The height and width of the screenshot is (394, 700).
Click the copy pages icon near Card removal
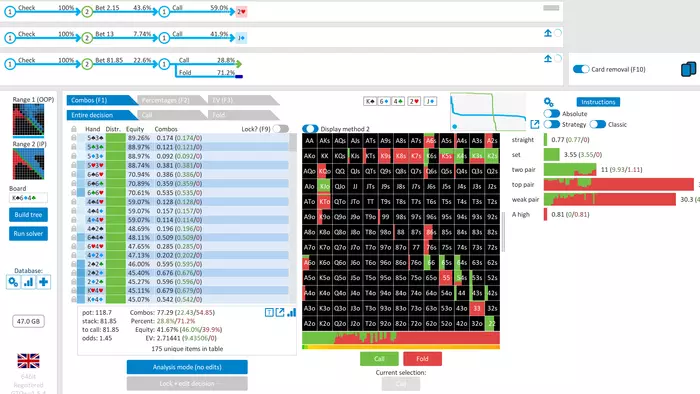pos(688,69)
